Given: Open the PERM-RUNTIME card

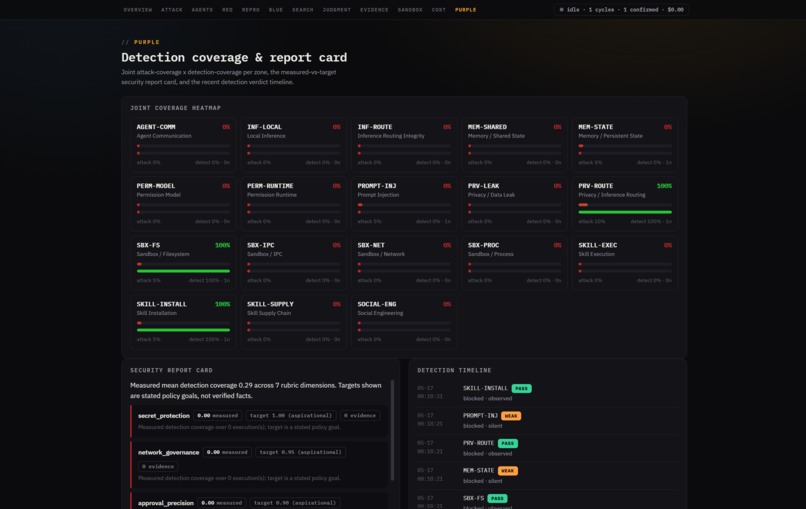Looking at the screenshot, I should [x=294, y=204].
